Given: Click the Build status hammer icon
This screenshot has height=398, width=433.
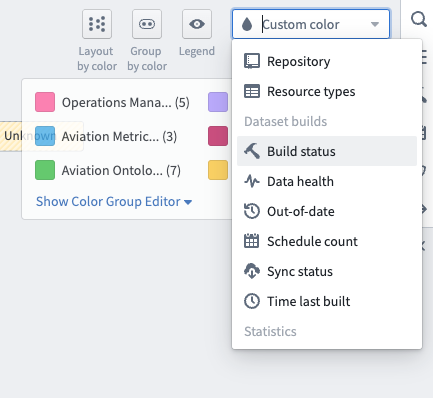Looking at the screenshot, I should click(252, 151).
